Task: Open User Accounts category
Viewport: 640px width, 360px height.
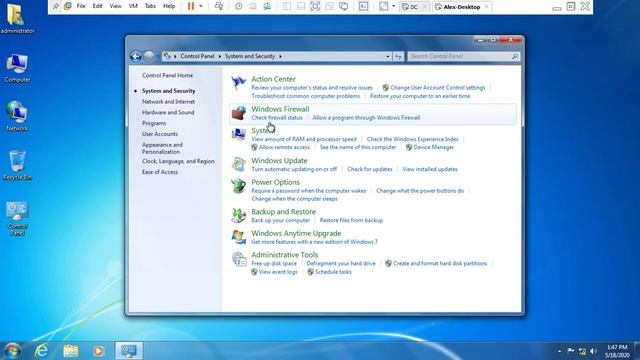Action: 160,134
